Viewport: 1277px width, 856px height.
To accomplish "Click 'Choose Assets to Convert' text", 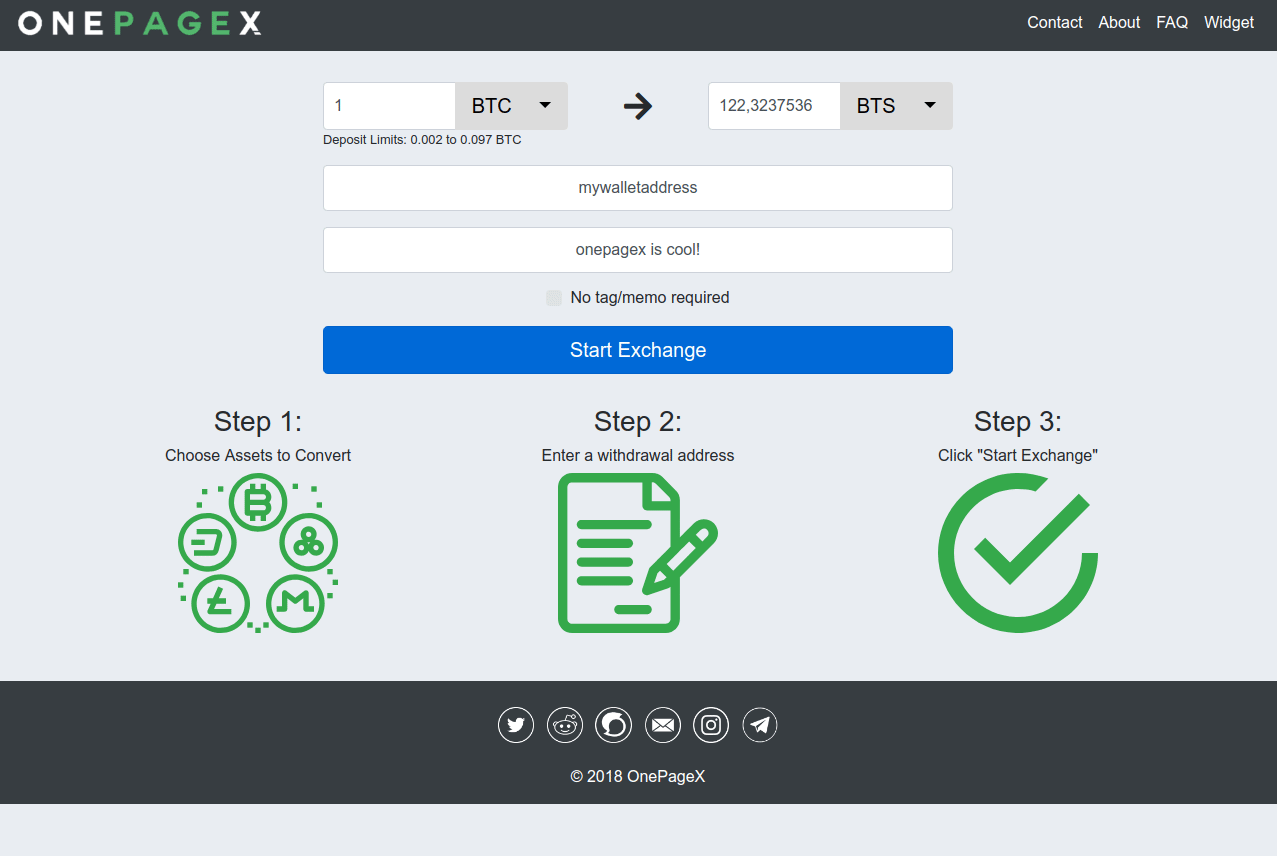I will 258,456.
